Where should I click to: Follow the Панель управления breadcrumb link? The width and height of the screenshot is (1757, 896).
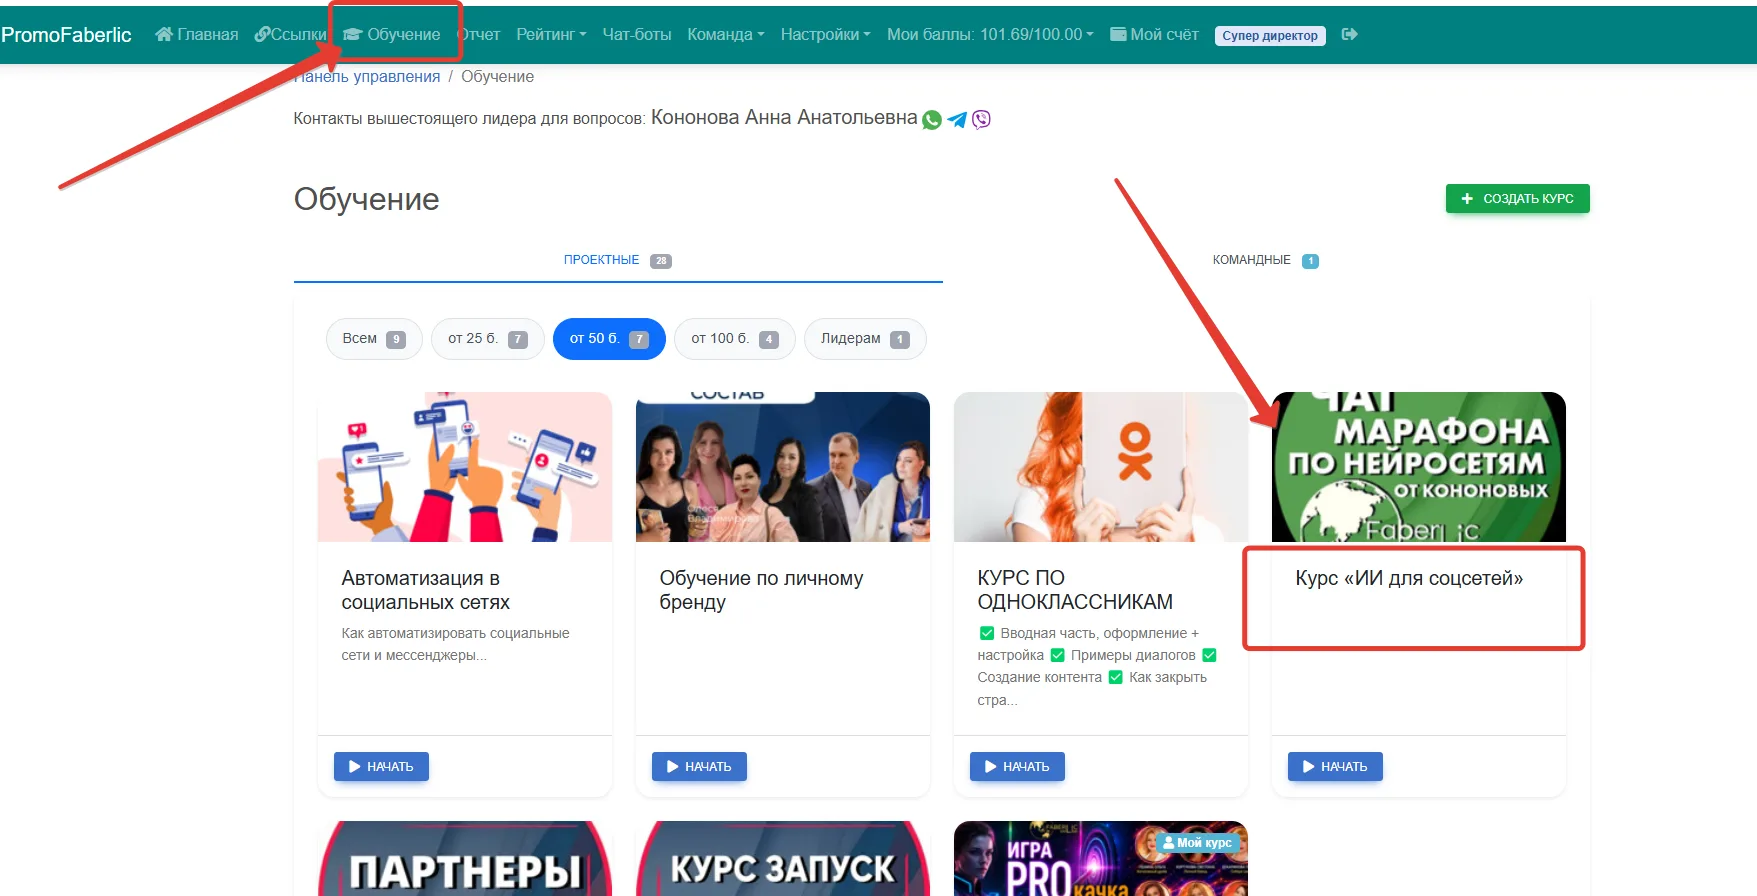[368, 77]
